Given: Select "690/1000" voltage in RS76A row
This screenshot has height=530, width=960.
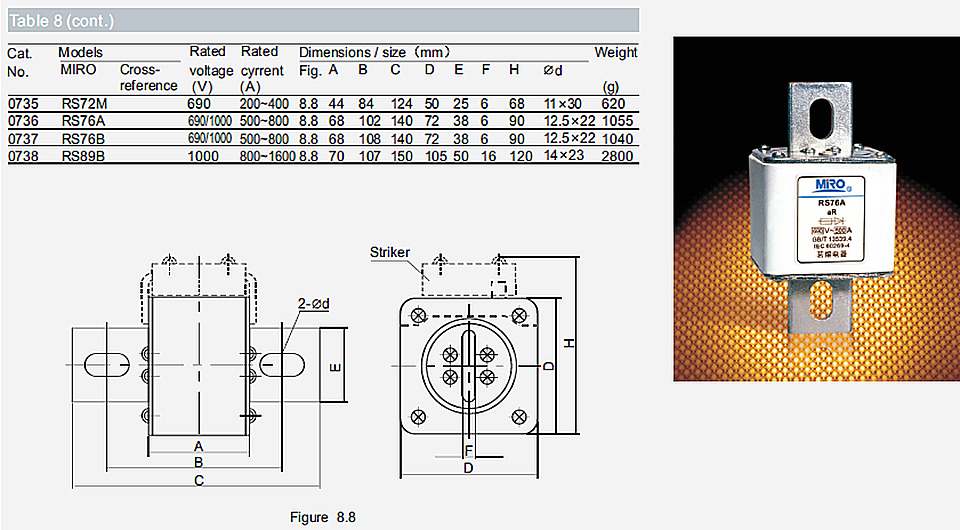Looking at the screenshot, I should pyautogui.click(x=210, y=121).
